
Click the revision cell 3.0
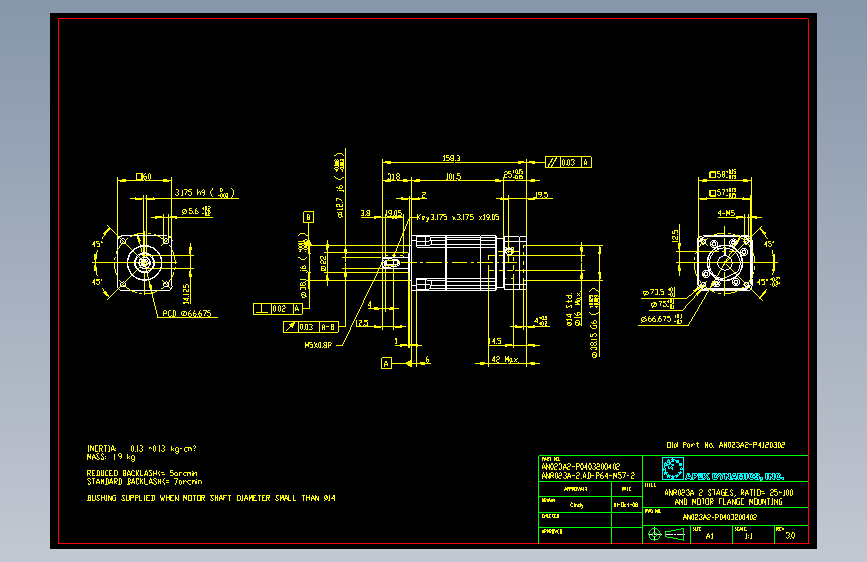coord(790,535)
